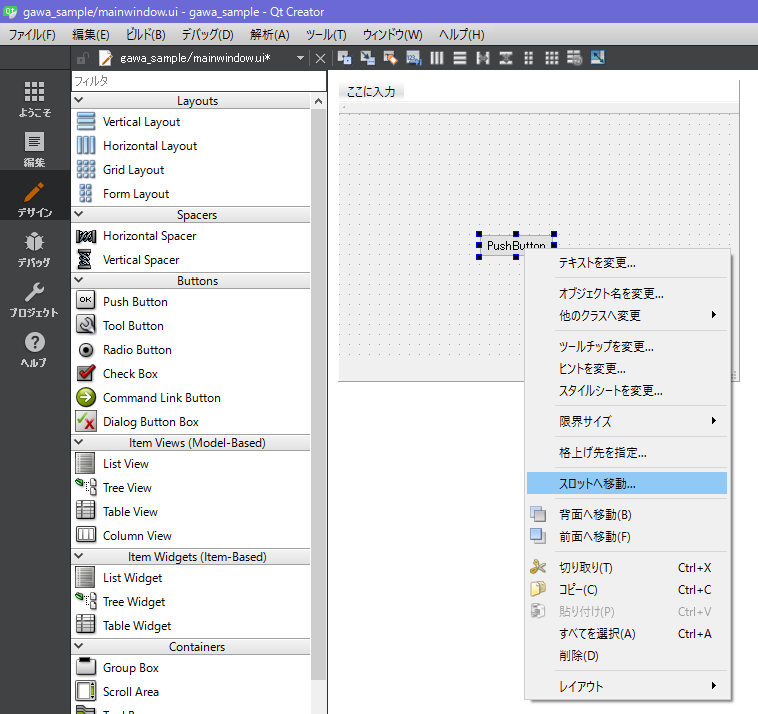
Task: Click the Break Layout toolbar icon
Action: tap(574, 58)
